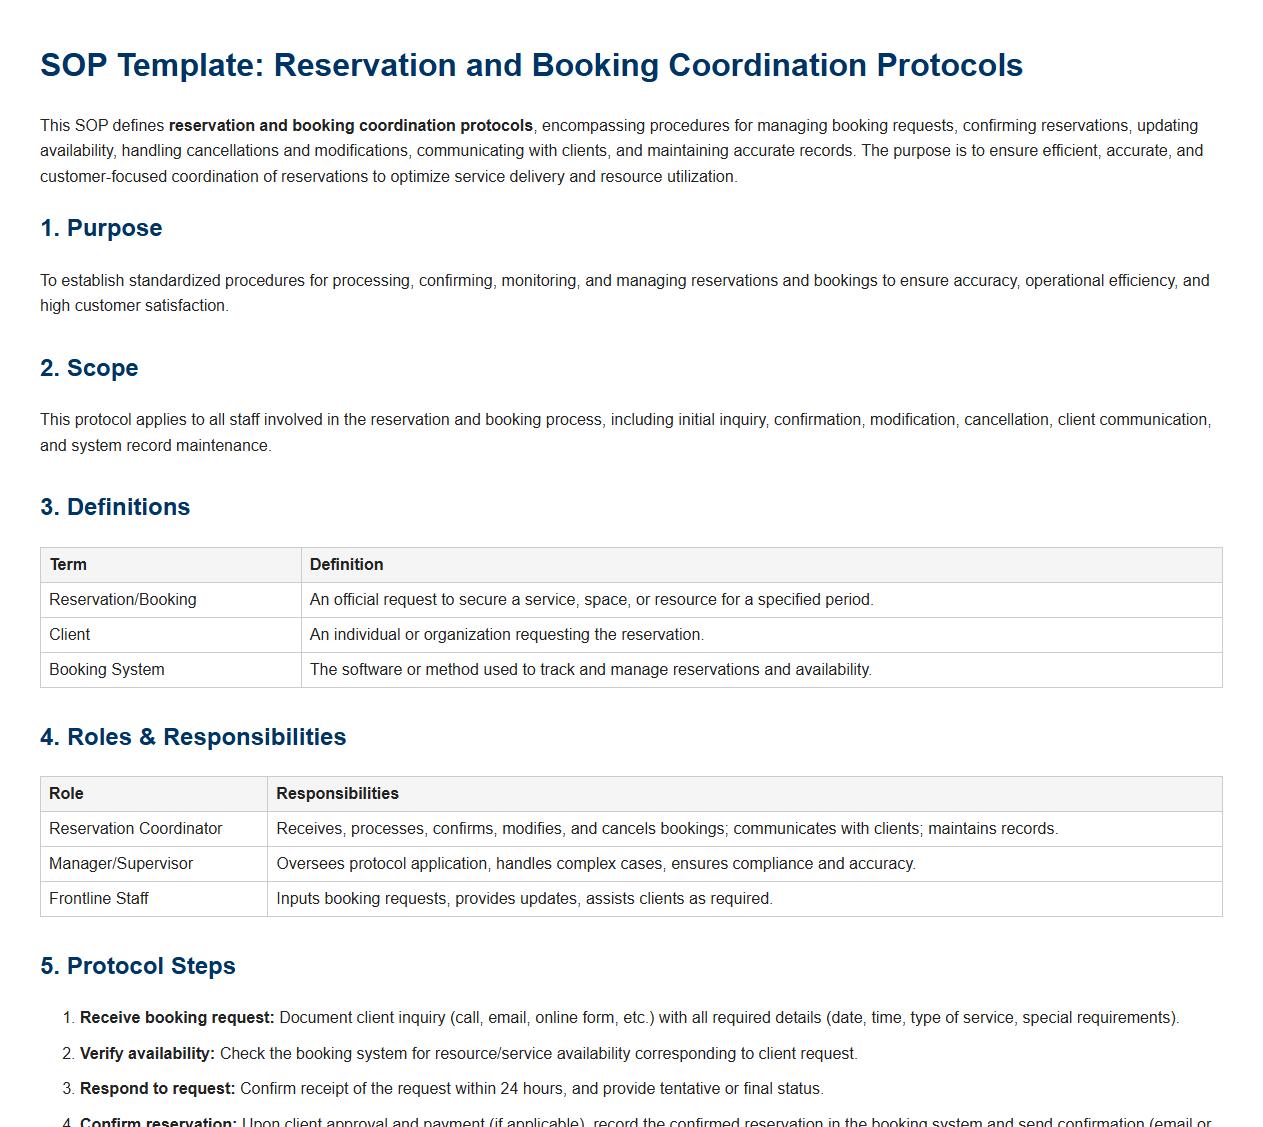Click the "Booking System" term cell
Image resolution: width=1263 pixels, height=1127 pixels.
tap(106, 670)
